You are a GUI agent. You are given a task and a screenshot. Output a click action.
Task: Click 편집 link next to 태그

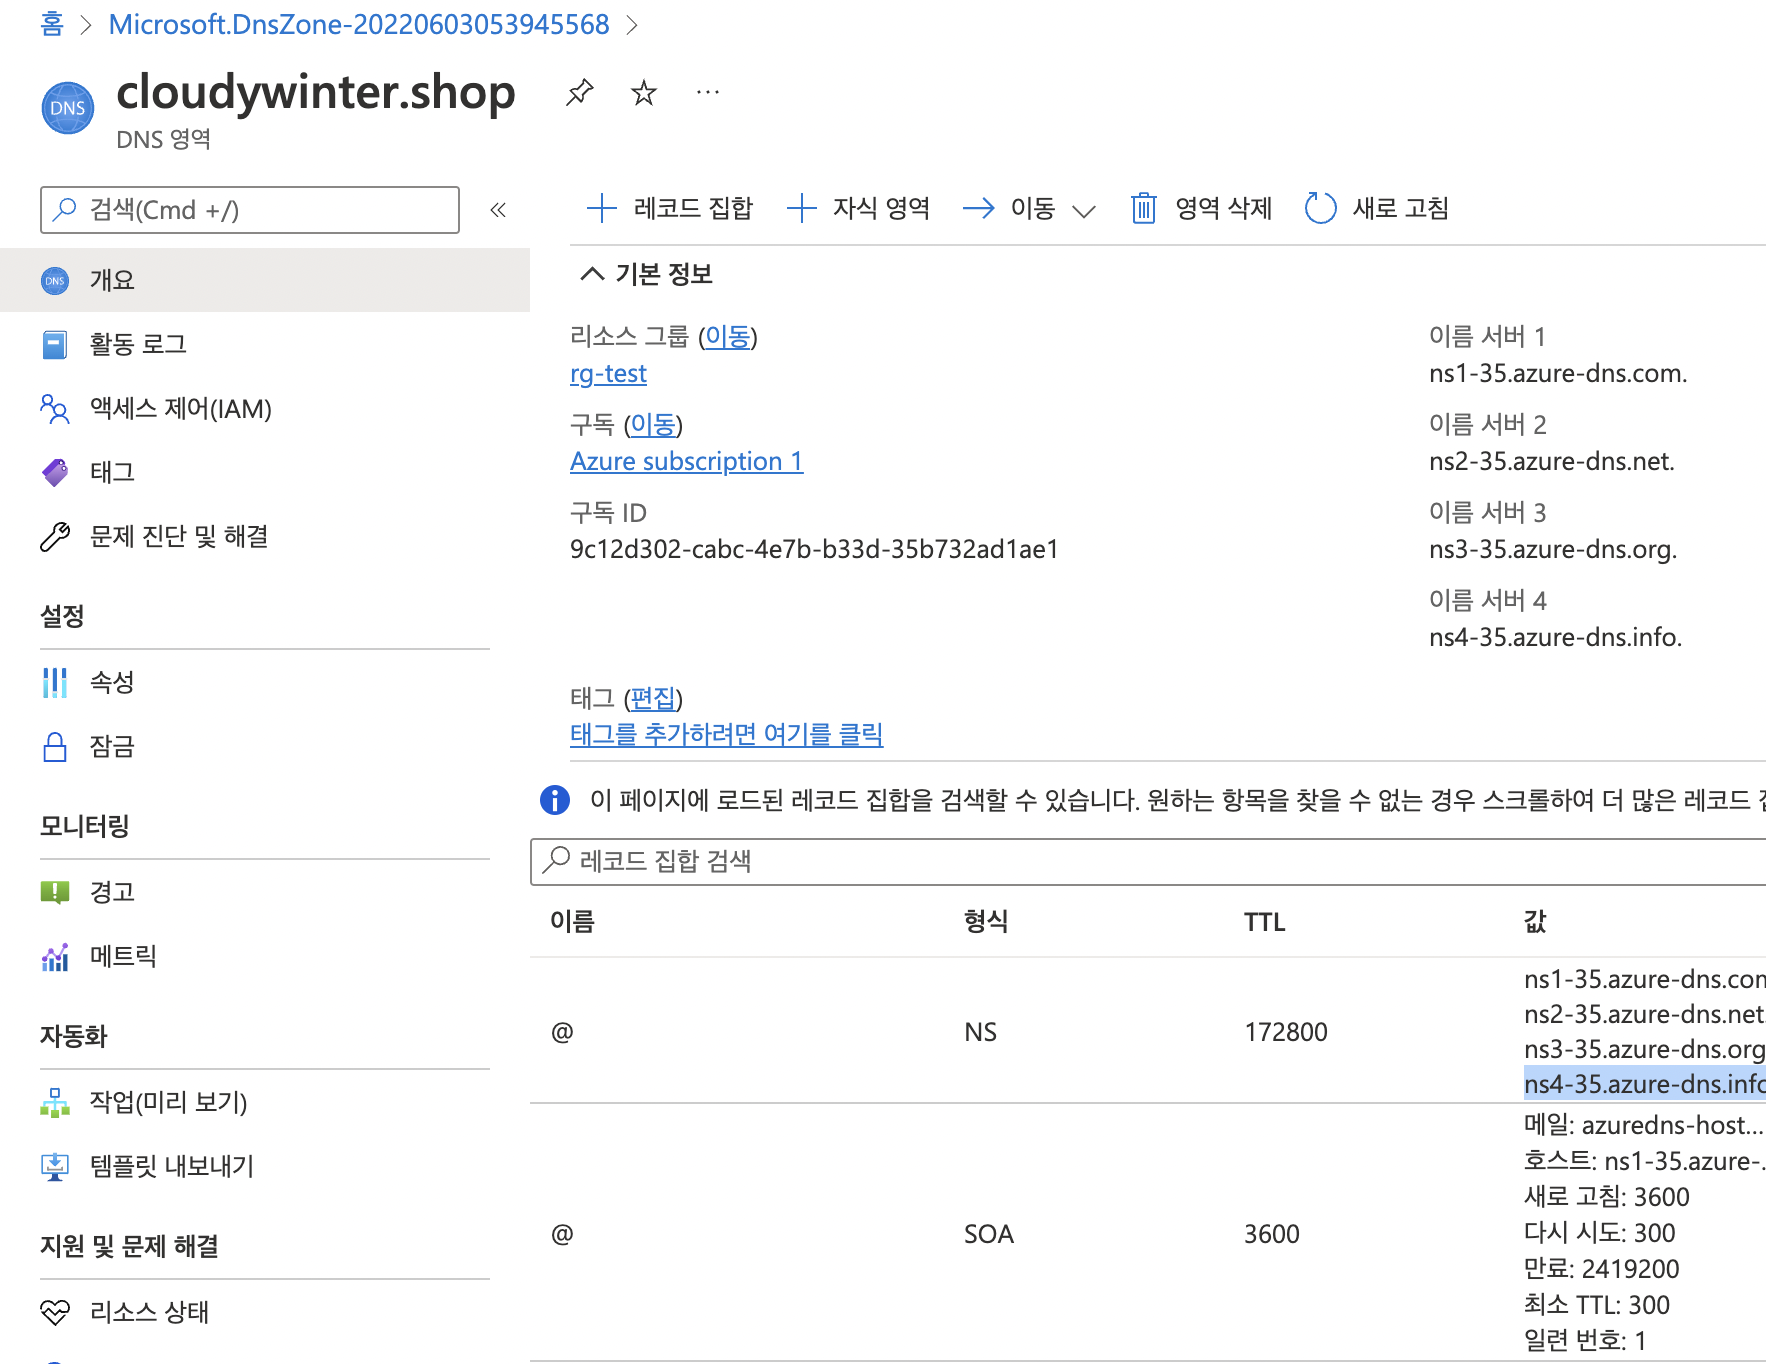click(x=653, y=698)
